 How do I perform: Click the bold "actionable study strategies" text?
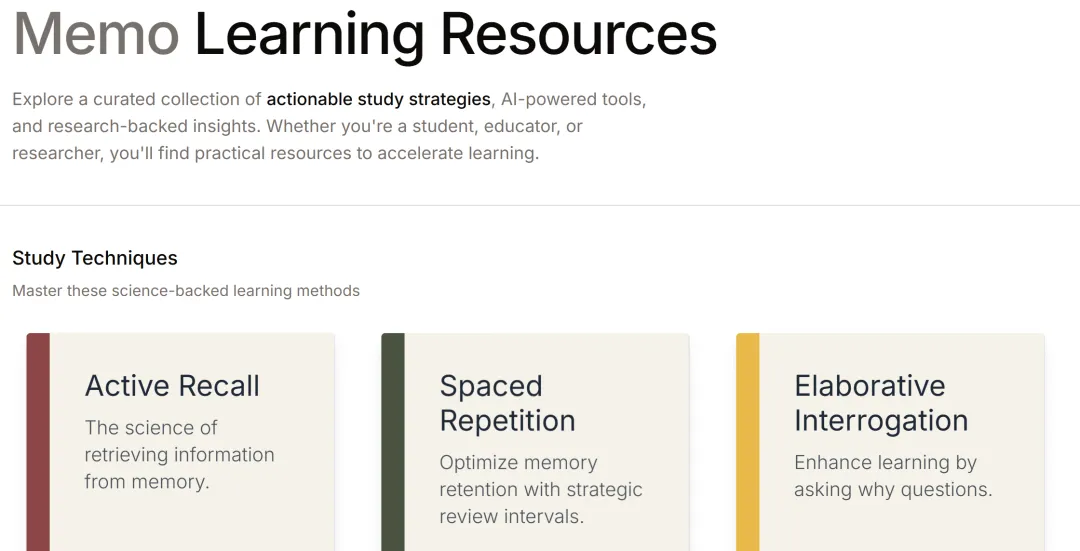coord(378,99)
